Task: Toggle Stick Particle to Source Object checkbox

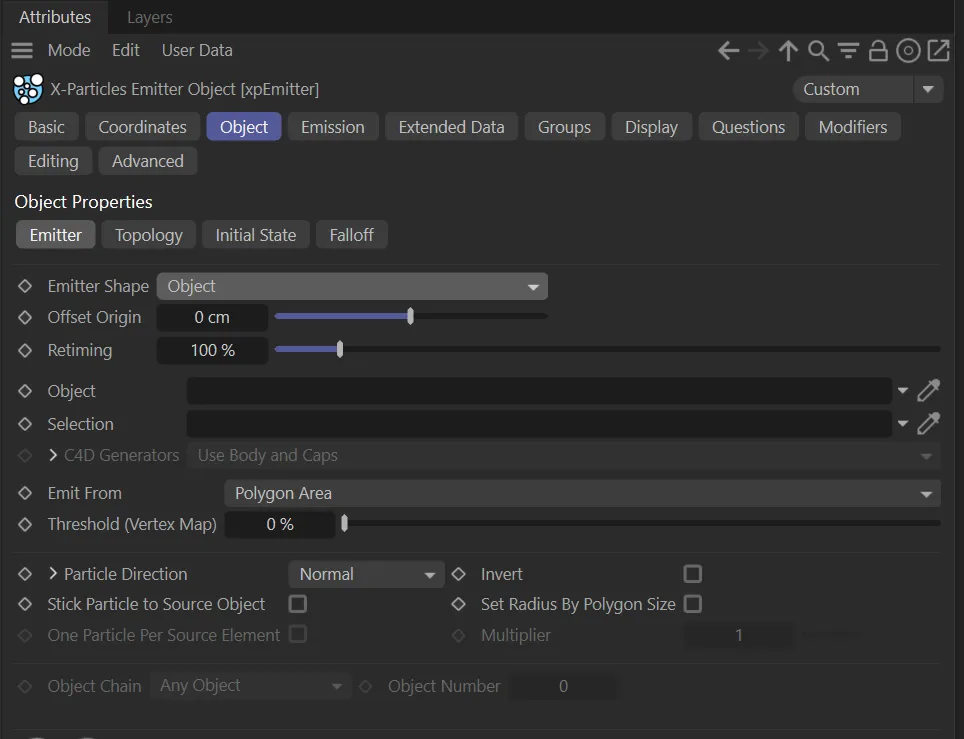Action: pos(297,604)
